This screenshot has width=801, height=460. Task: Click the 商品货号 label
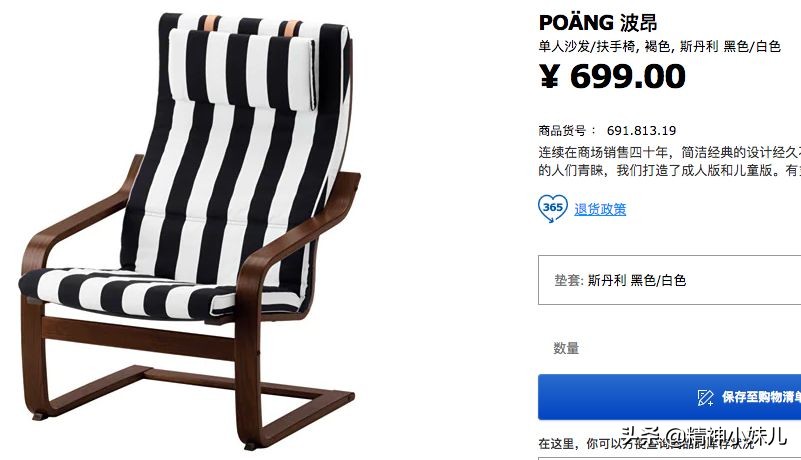click(562, 131)
